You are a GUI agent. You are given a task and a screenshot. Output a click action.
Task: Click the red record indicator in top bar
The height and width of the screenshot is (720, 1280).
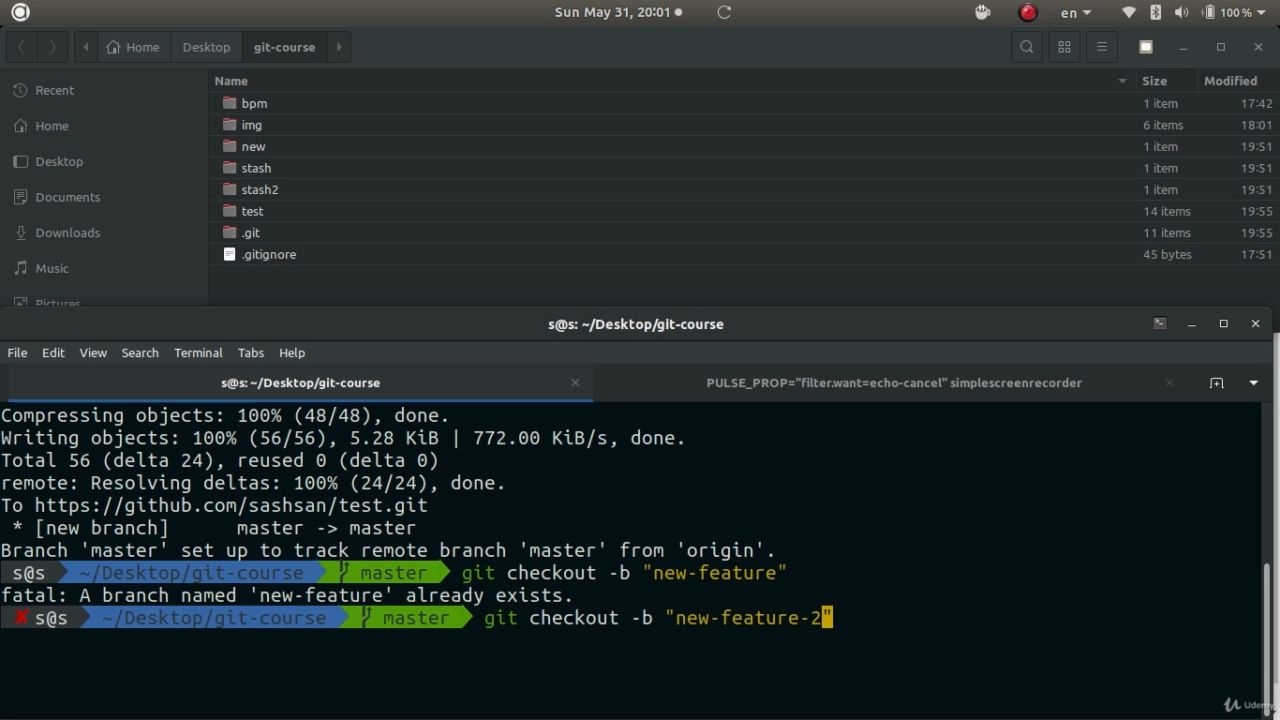[1027, 12]
